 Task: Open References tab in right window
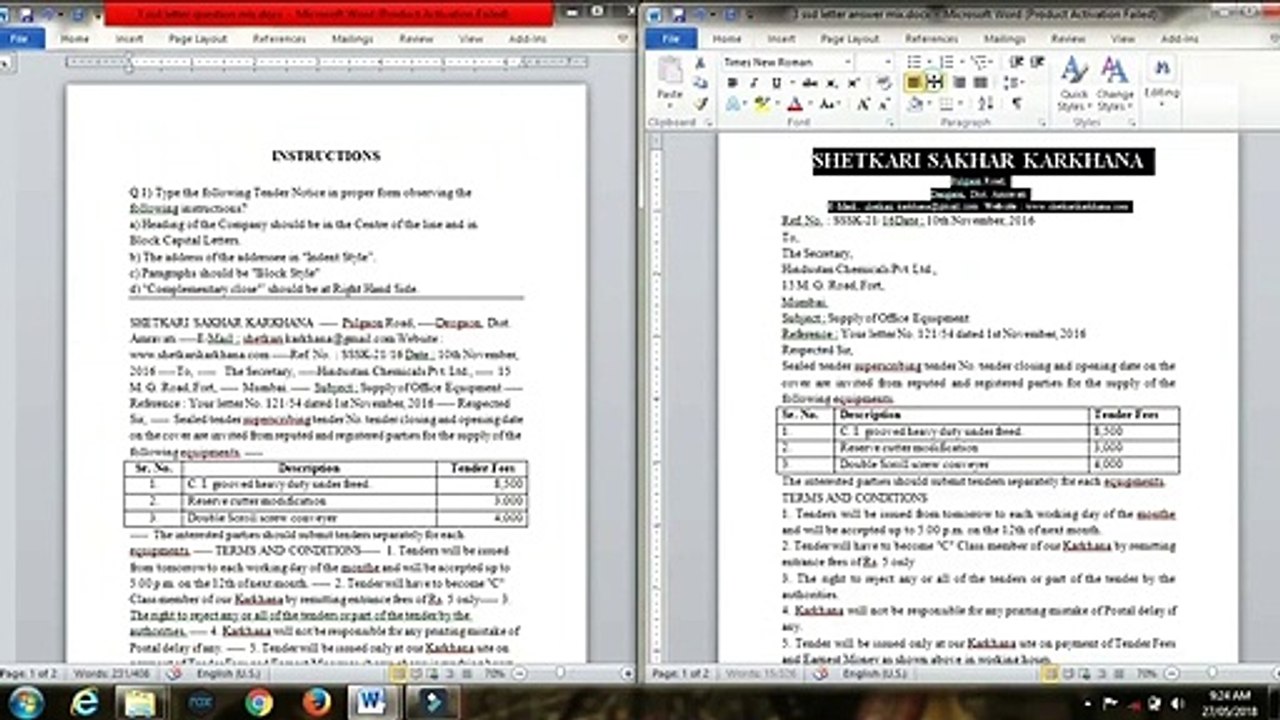click(931, 38)
